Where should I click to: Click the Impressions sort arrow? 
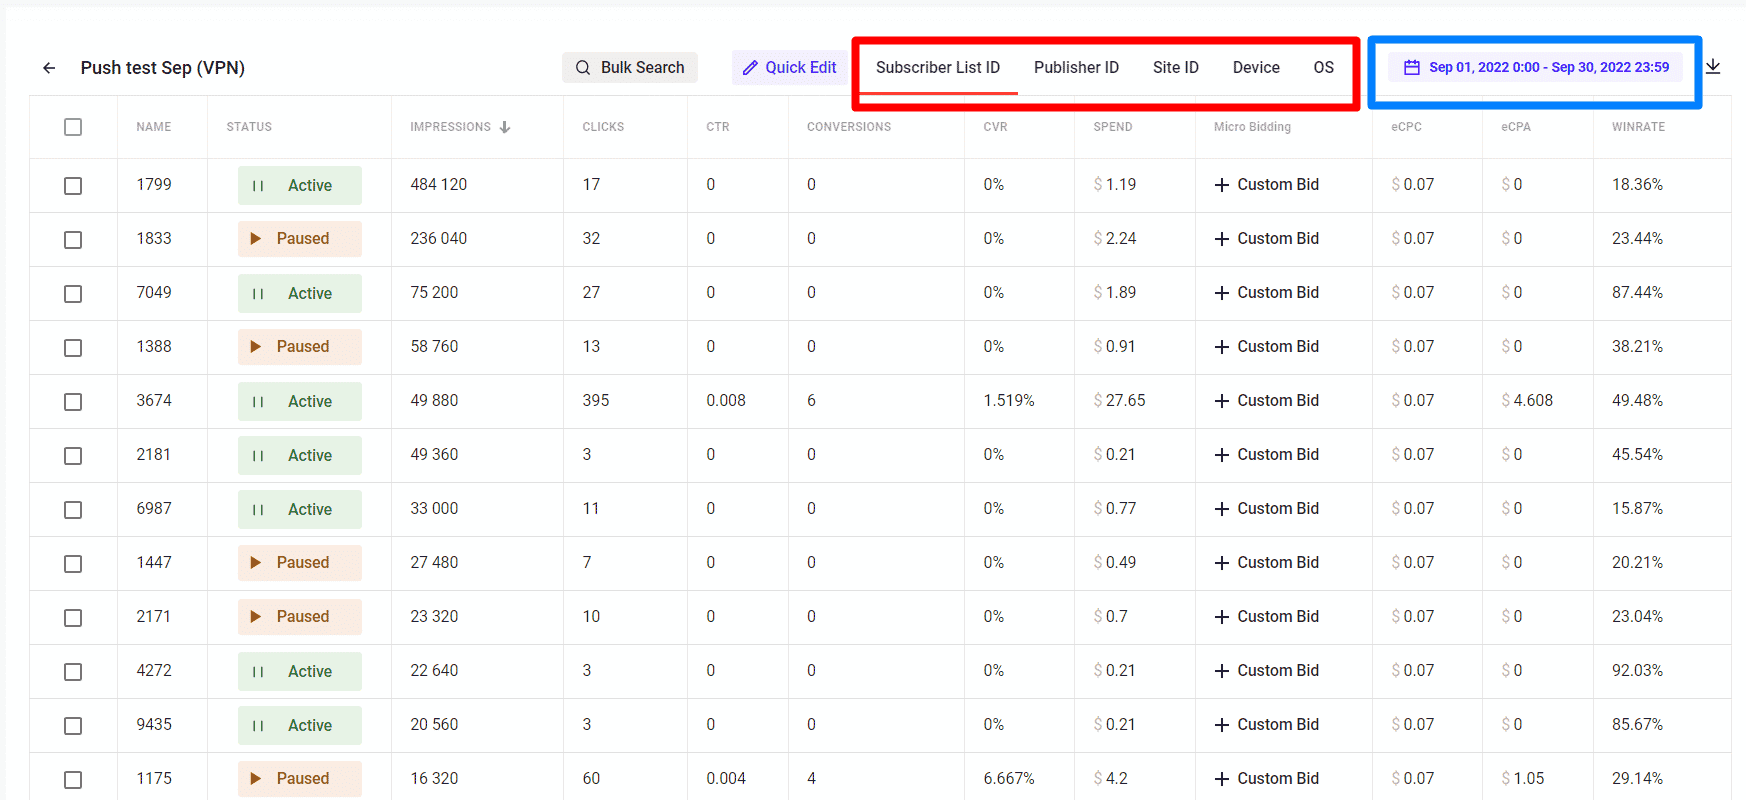[x=505, y=127]
